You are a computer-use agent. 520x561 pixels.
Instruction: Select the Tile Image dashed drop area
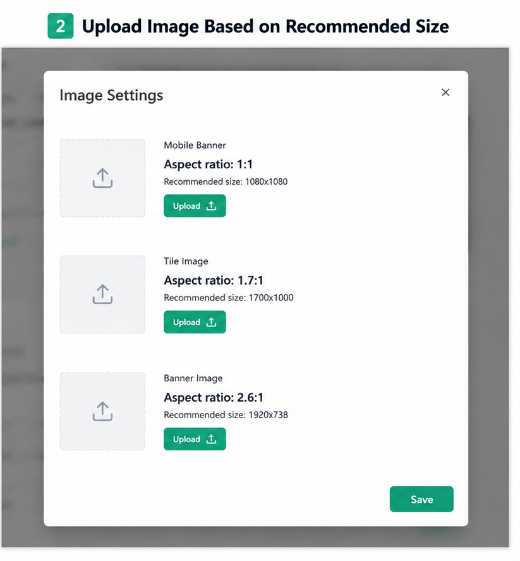[x=102, y=294]
